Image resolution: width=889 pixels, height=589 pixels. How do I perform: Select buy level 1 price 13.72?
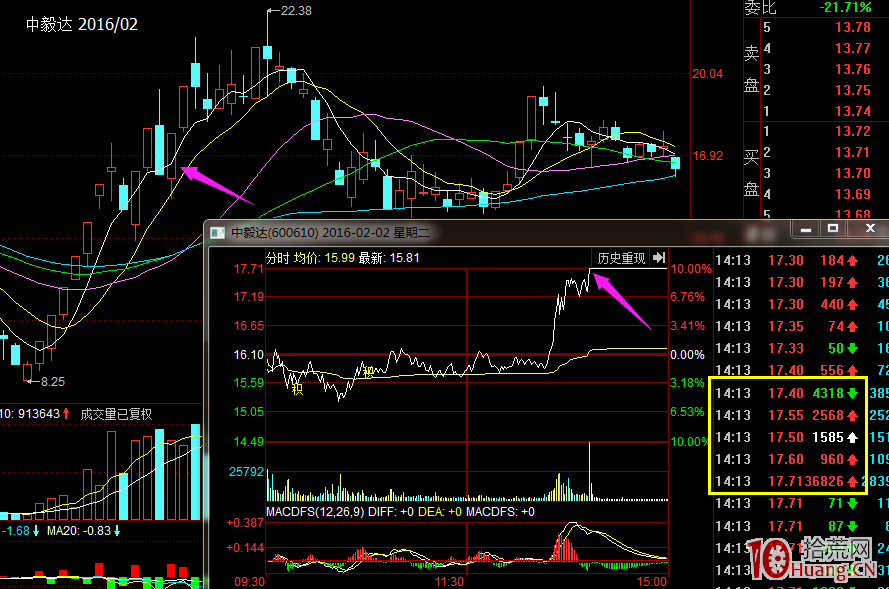coord(851,132)
